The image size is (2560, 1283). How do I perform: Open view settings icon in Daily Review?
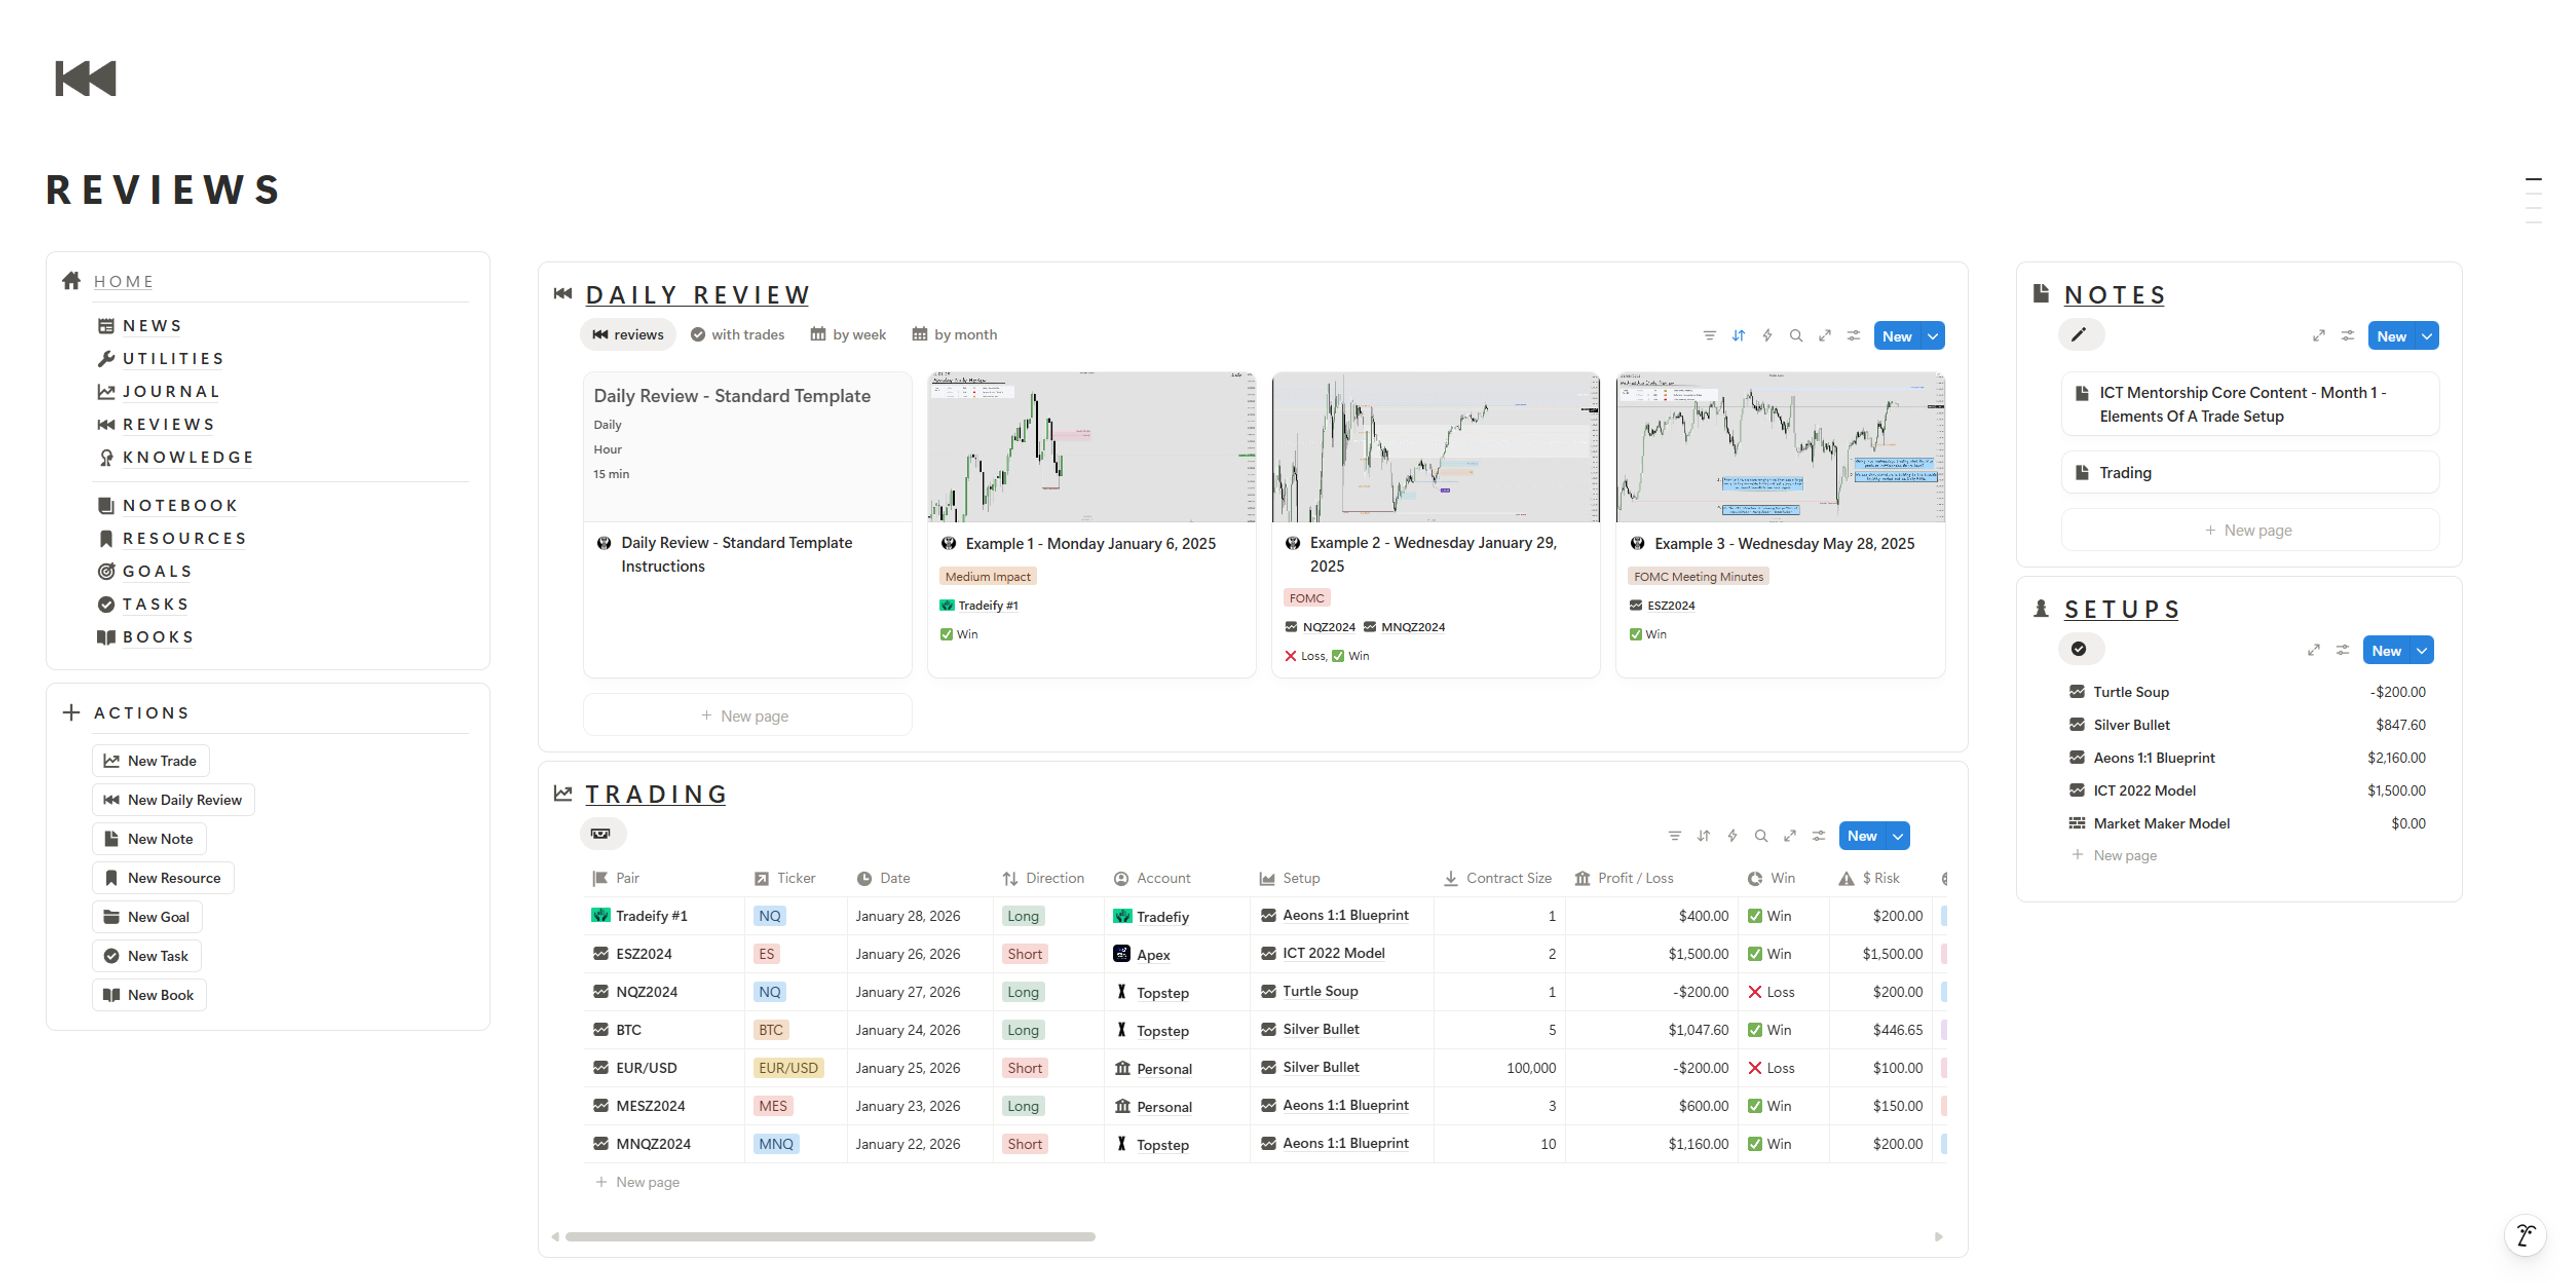(1854, 336)
